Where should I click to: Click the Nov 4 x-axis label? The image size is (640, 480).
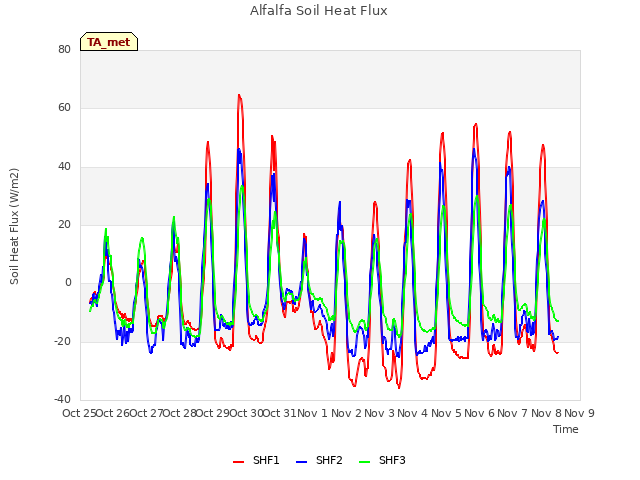pos(412,413)
